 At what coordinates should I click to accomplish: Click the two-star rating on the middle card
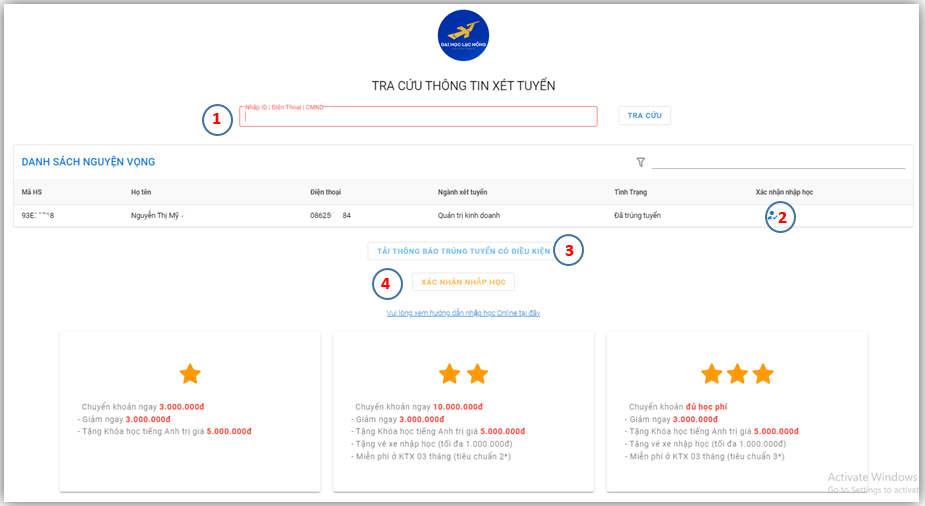coord(463,374)
